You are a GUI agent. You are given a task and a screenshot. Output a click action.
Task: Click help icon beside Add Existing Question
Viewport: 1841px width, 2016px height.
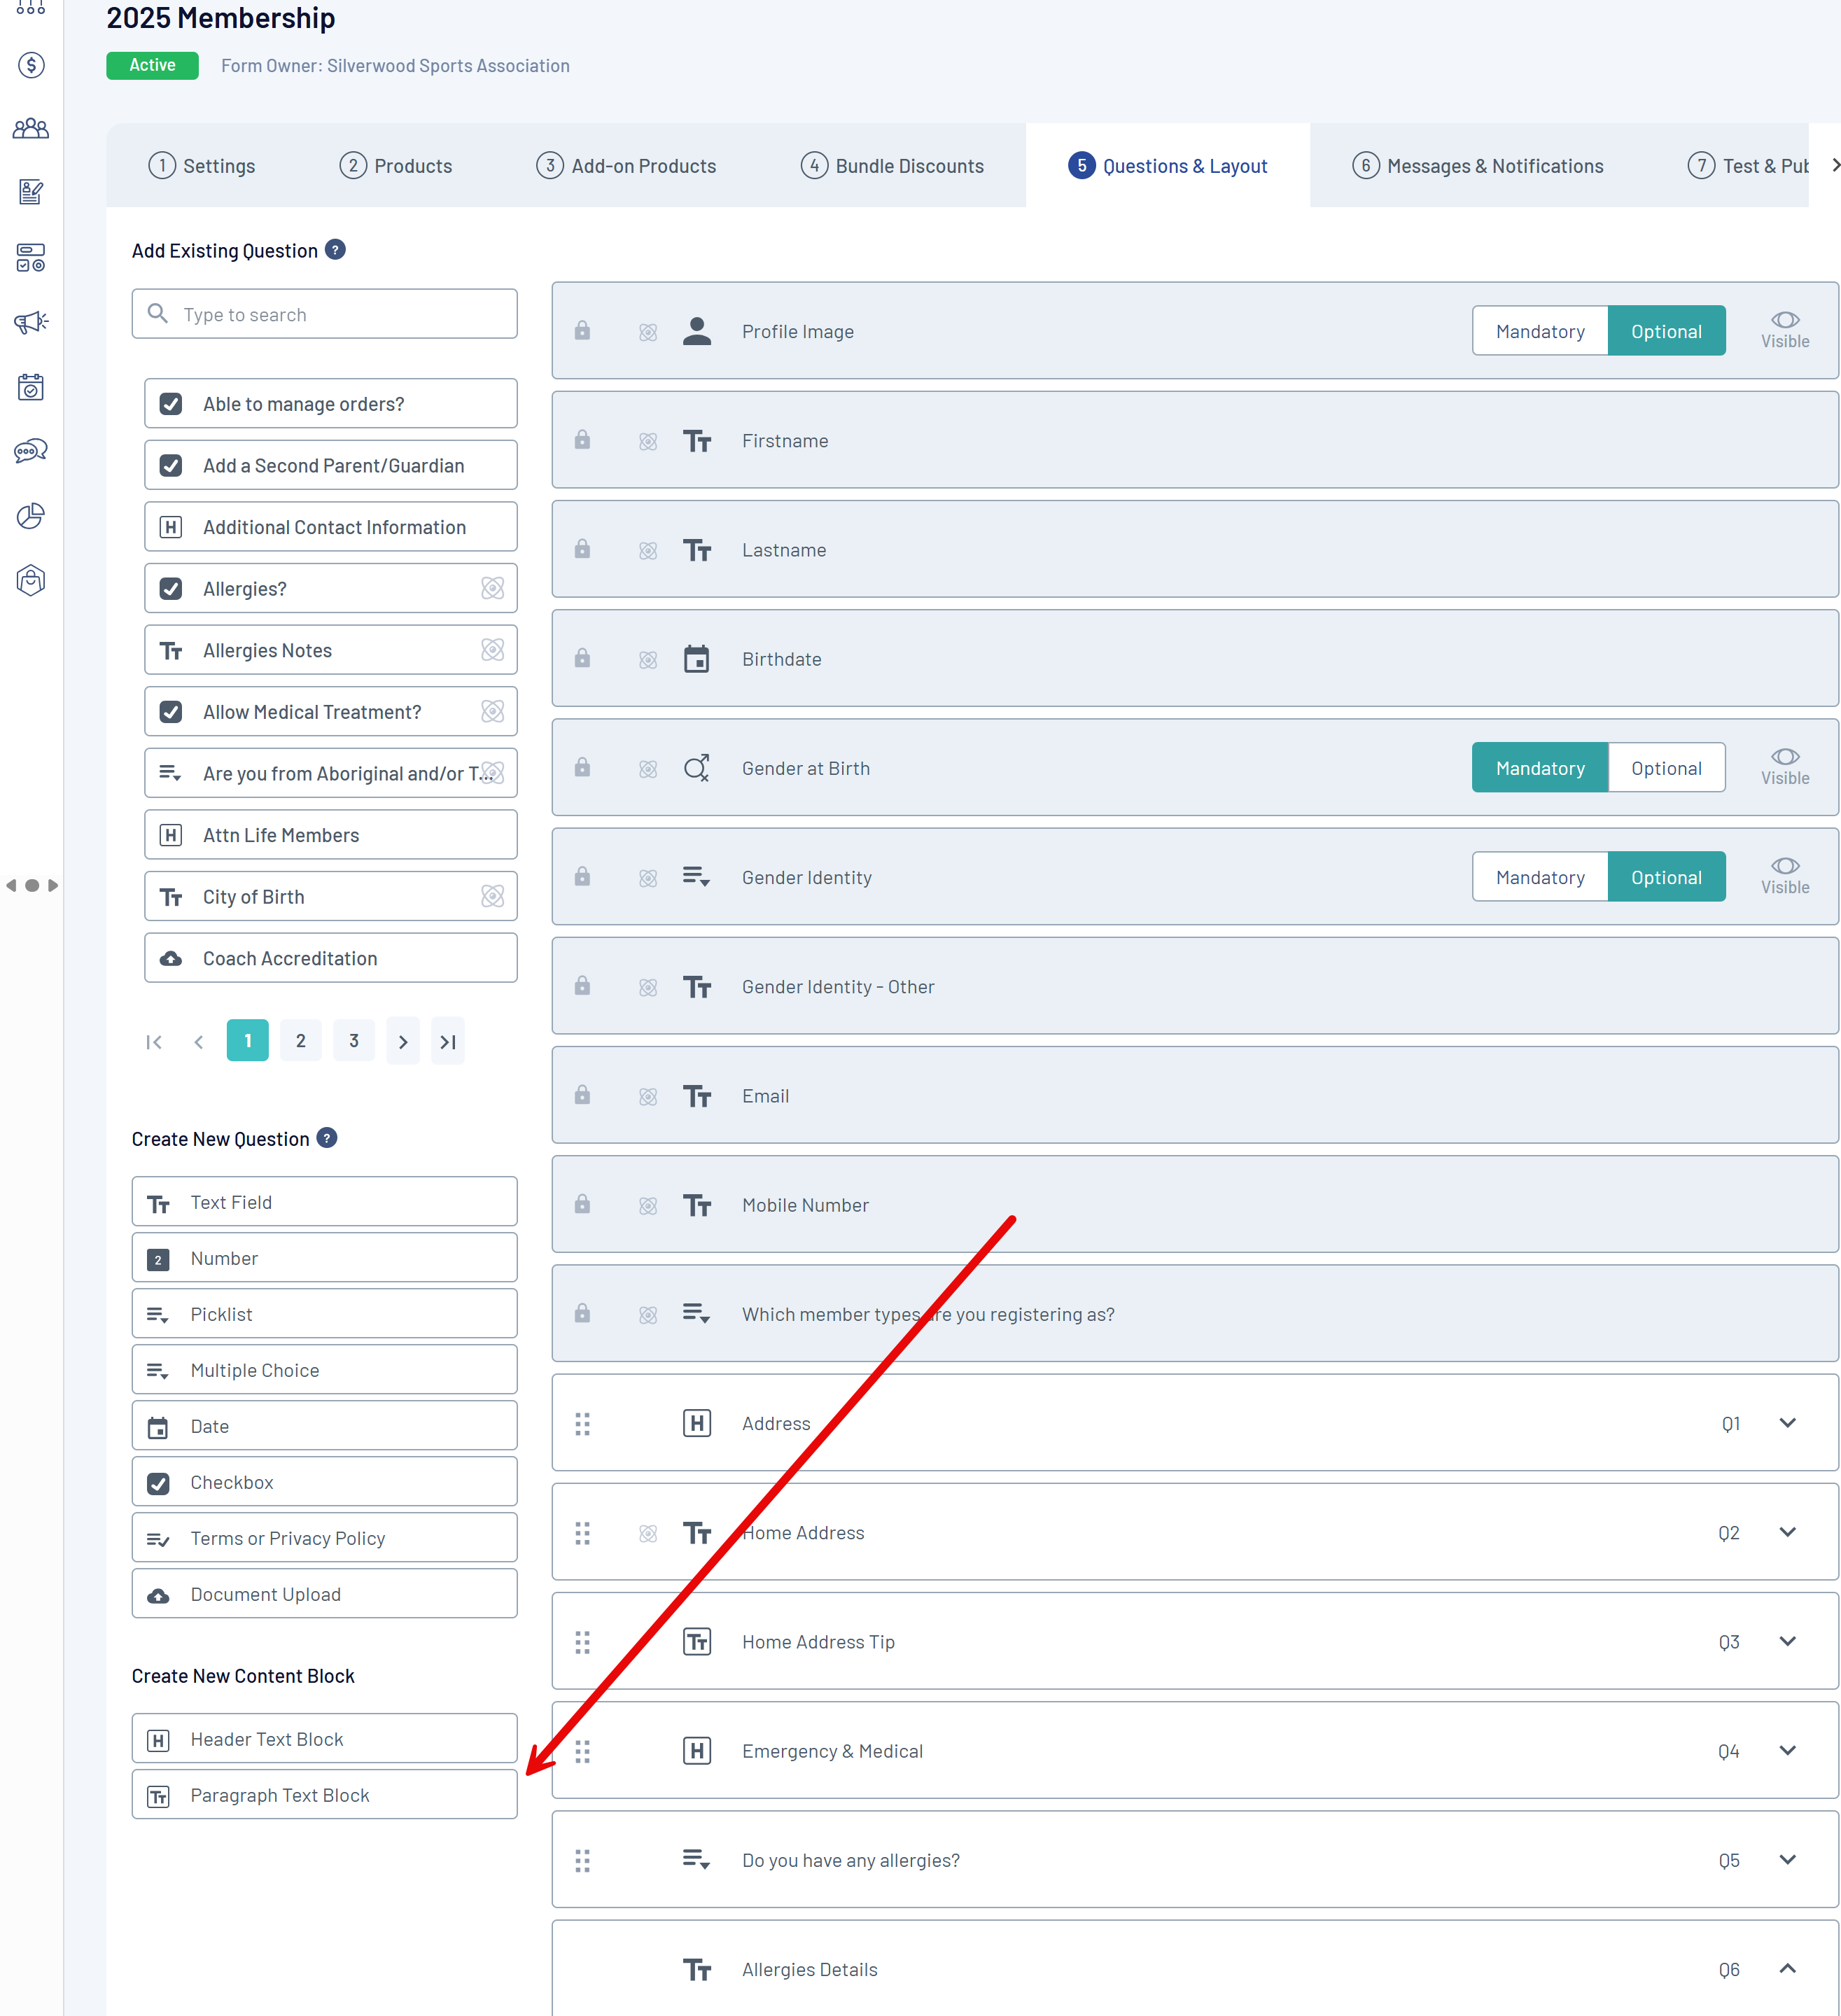336,250
